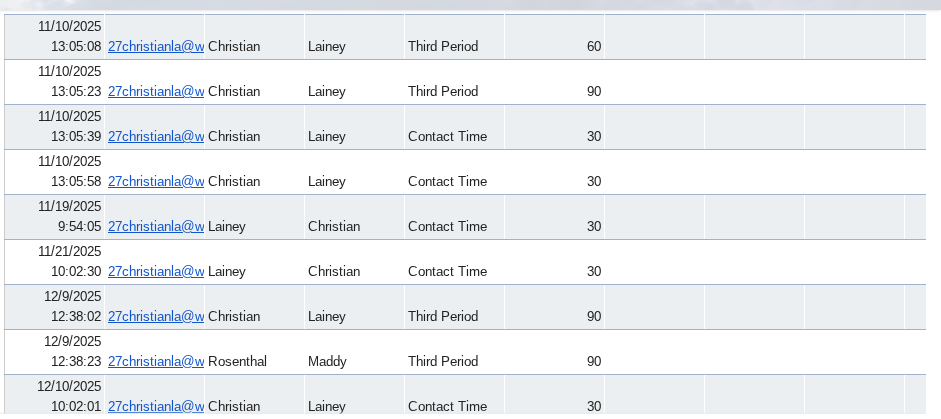
Task: Open the email link in the 12:38:02 row
Action: (x=156, y=316)
